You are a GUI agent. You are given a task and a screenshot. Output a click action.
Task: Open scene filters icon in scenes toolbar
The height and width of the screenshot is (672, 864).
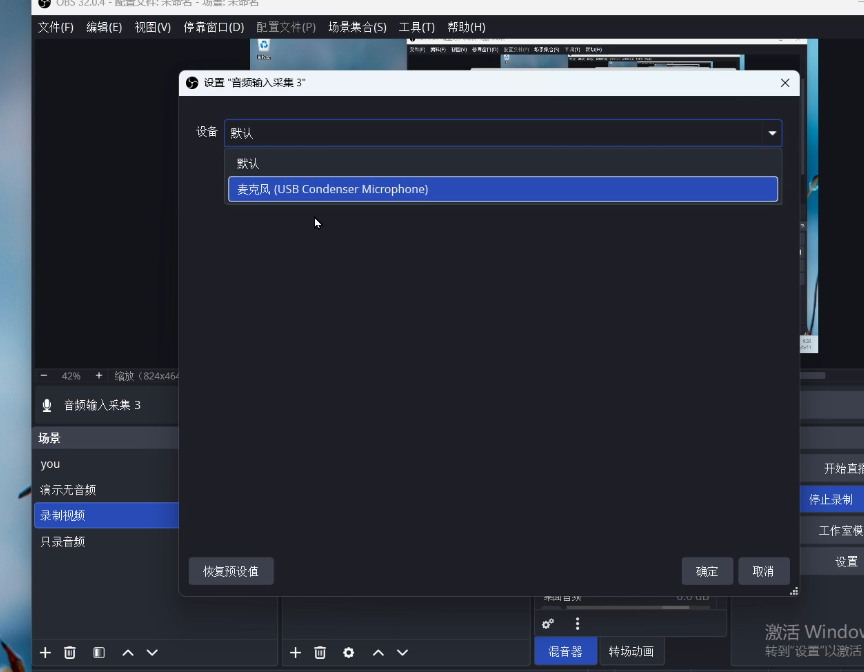tap(99, 653)
